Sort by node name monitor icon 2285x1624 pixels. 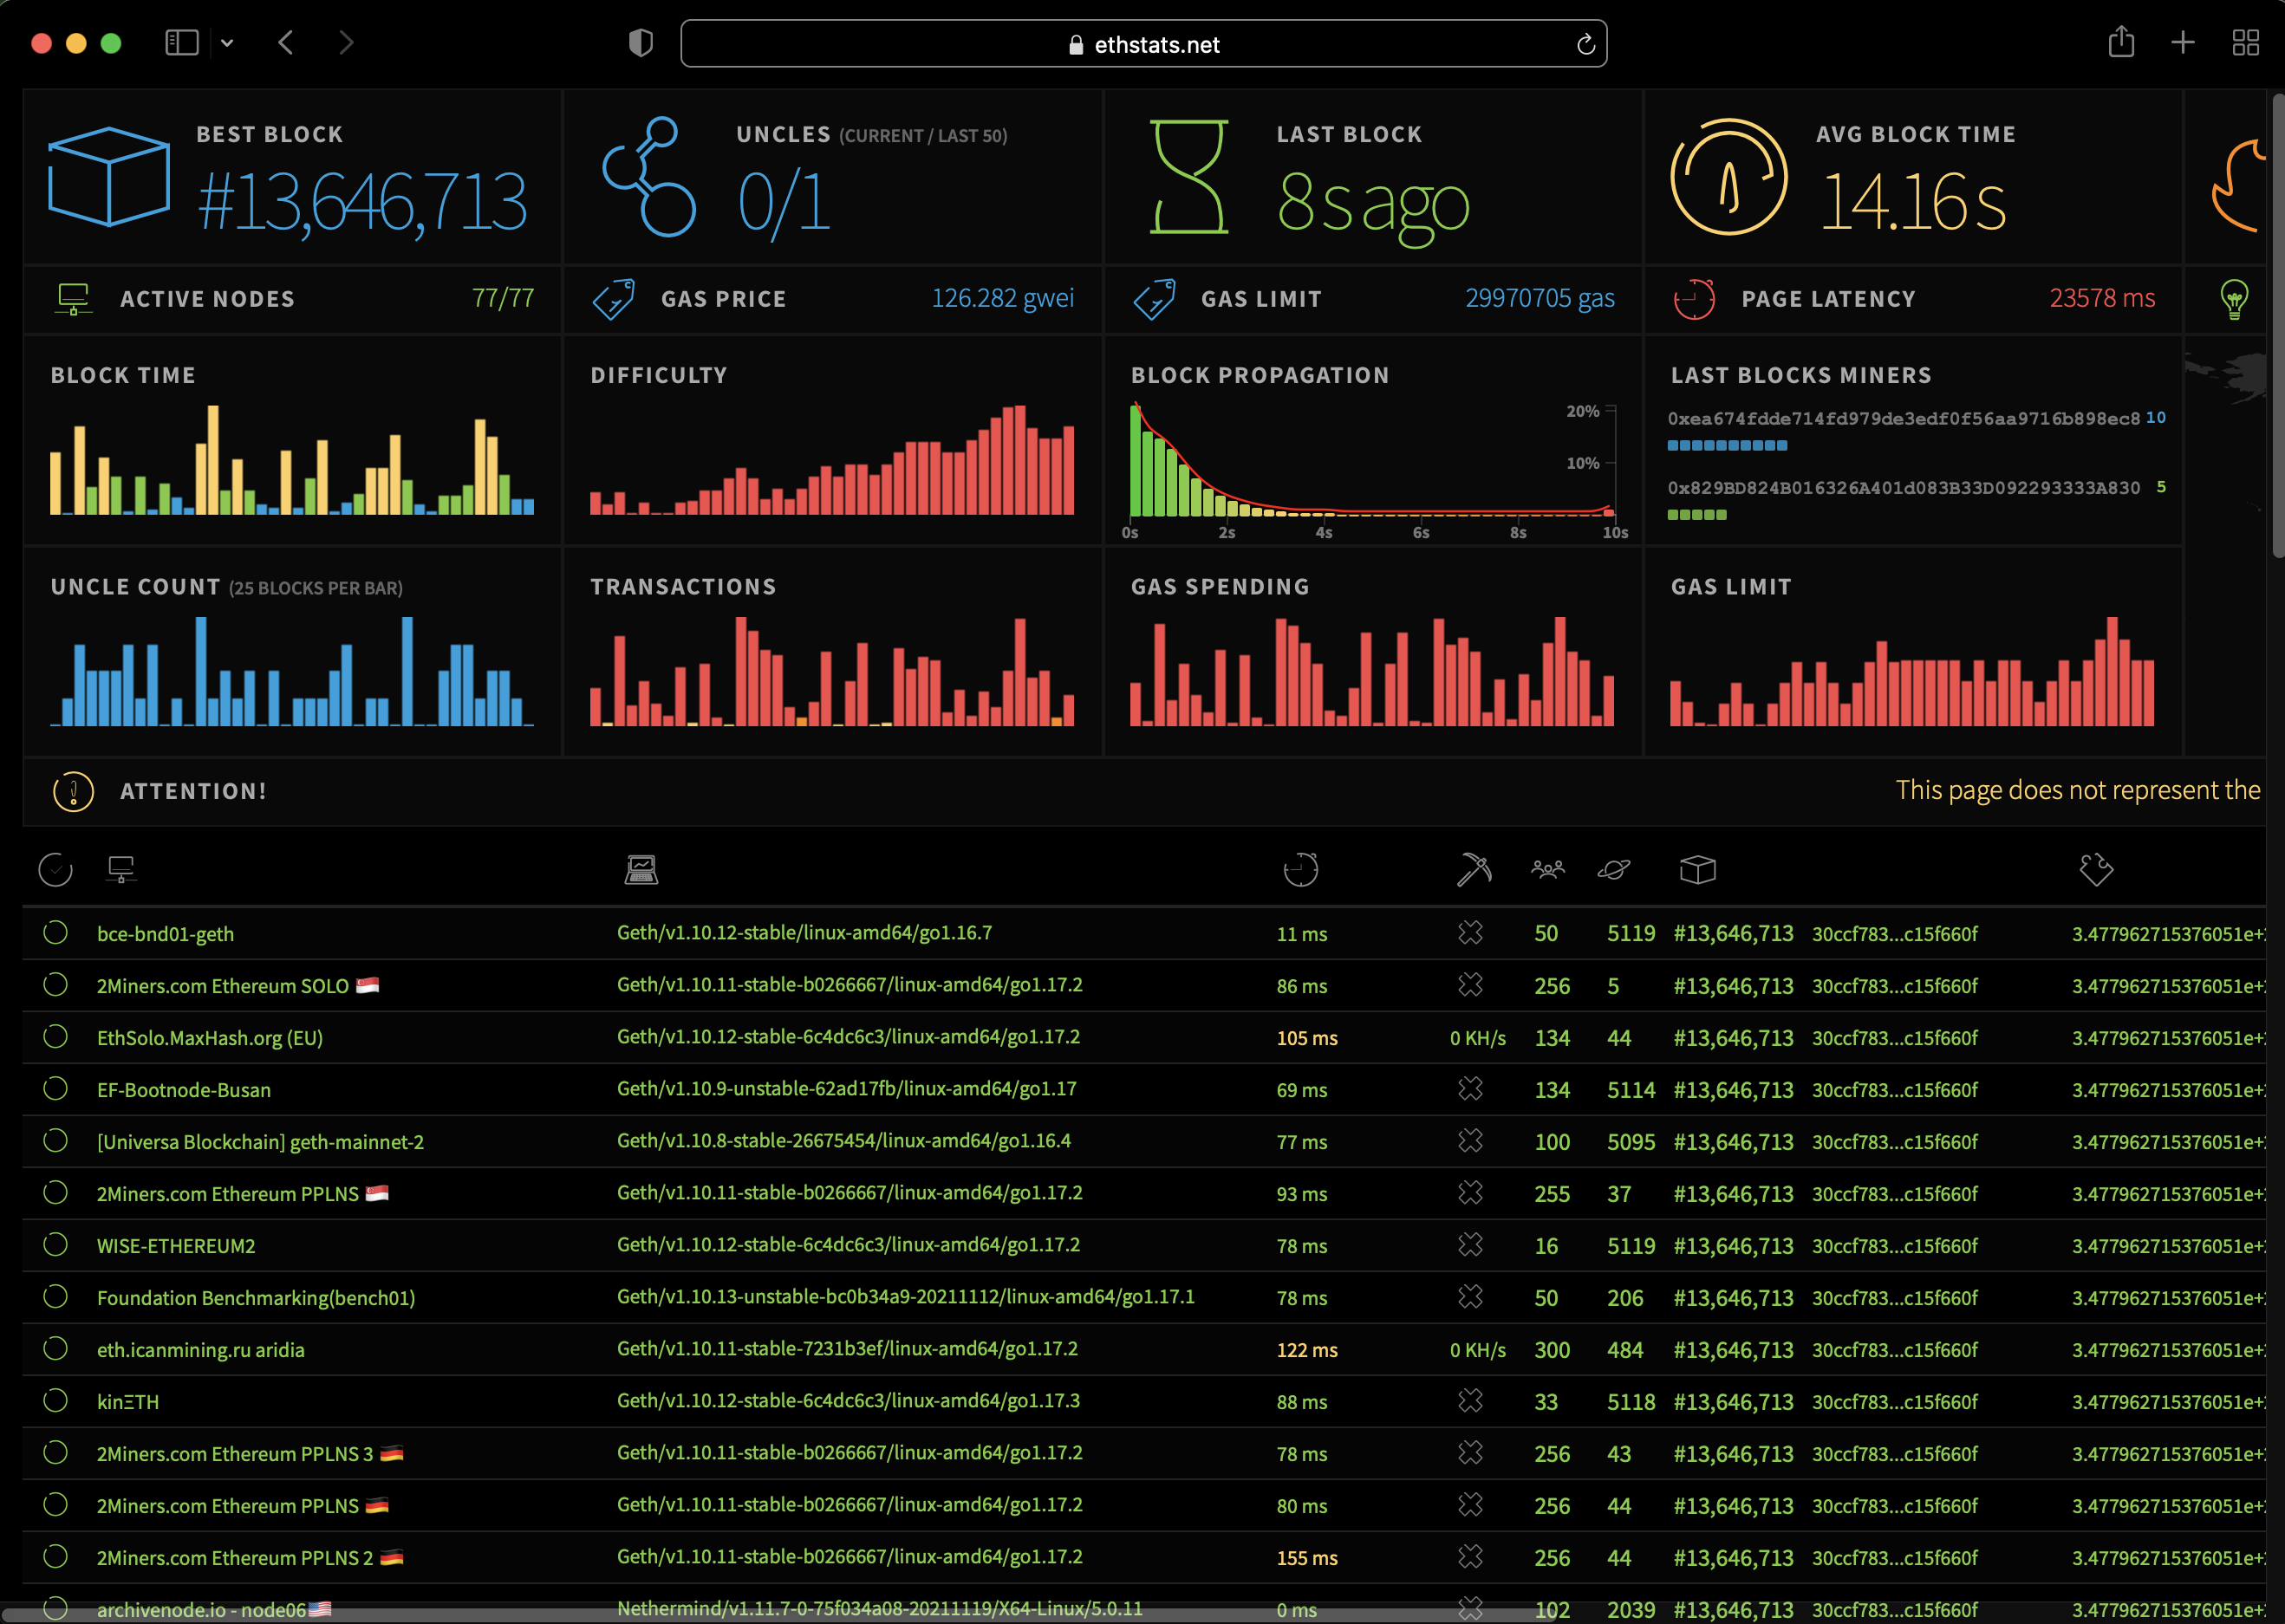tap(121, 869)
